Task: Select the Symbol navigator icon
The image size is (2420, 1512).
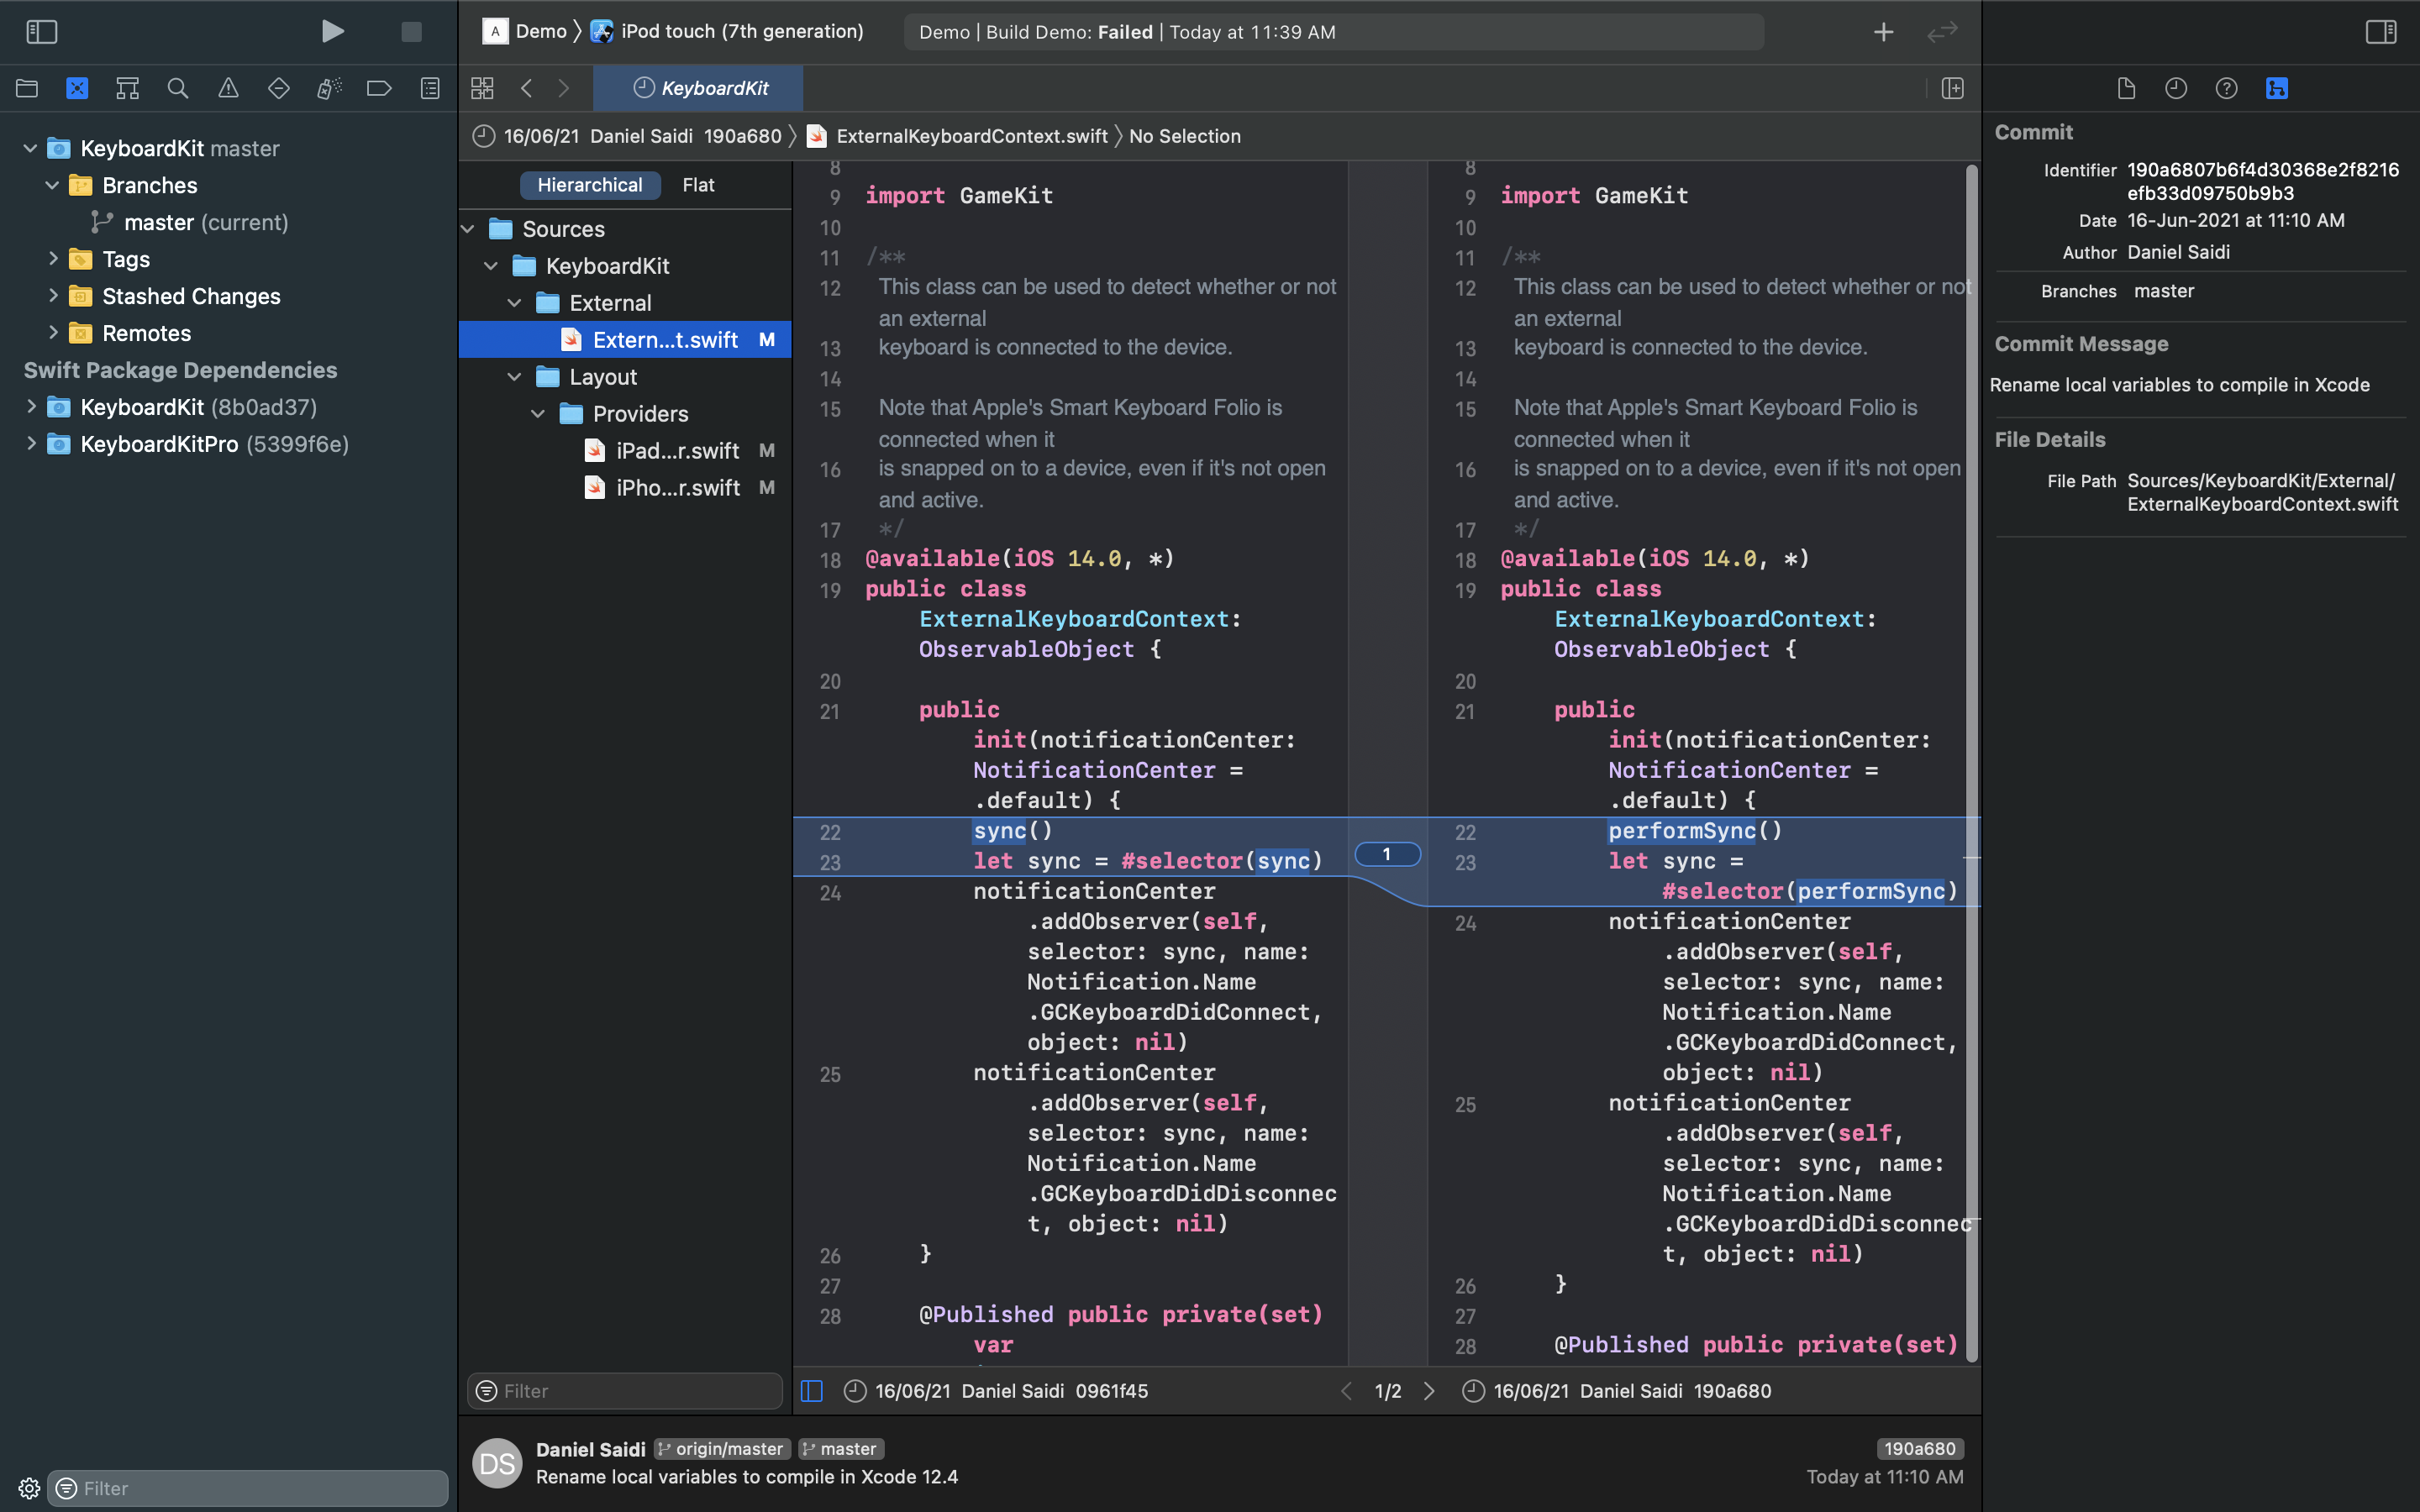Action: pos(127,88)
